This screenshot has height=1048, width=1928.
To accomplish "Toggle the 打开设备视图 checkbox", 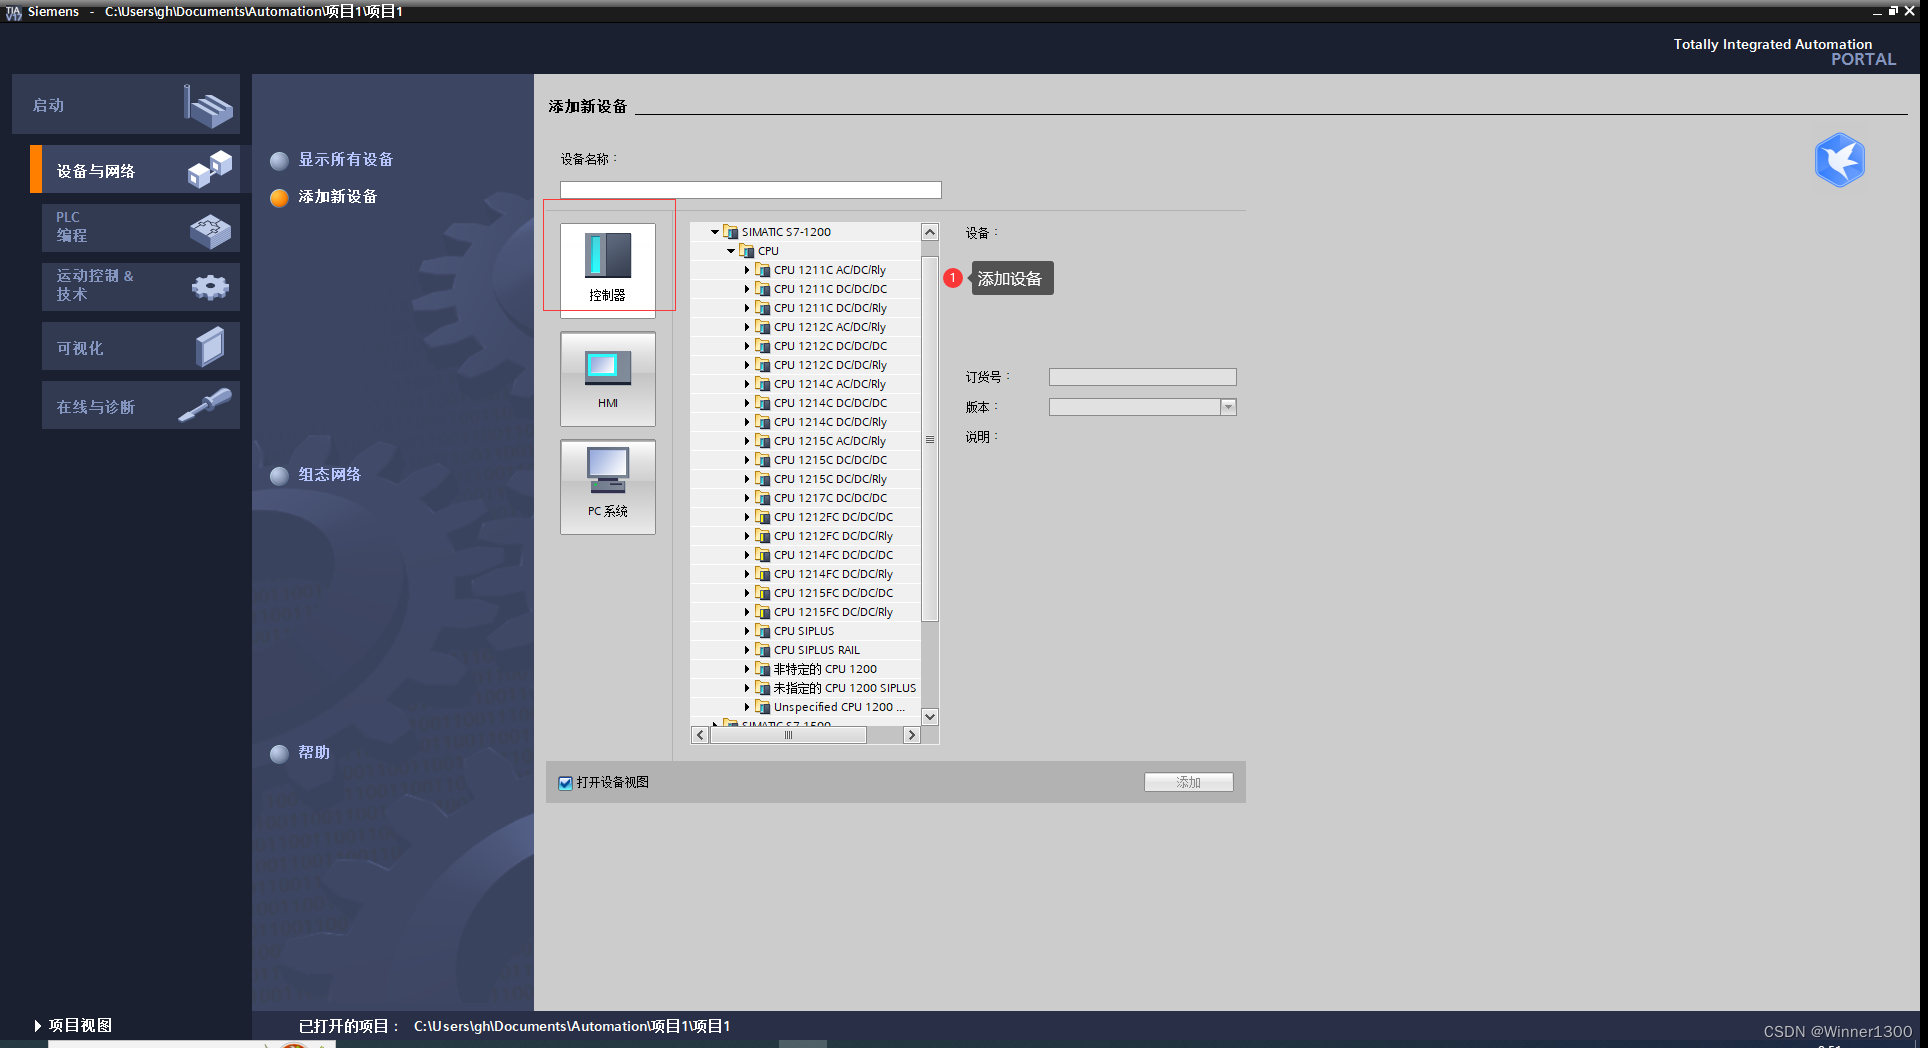I will point(566,783).
